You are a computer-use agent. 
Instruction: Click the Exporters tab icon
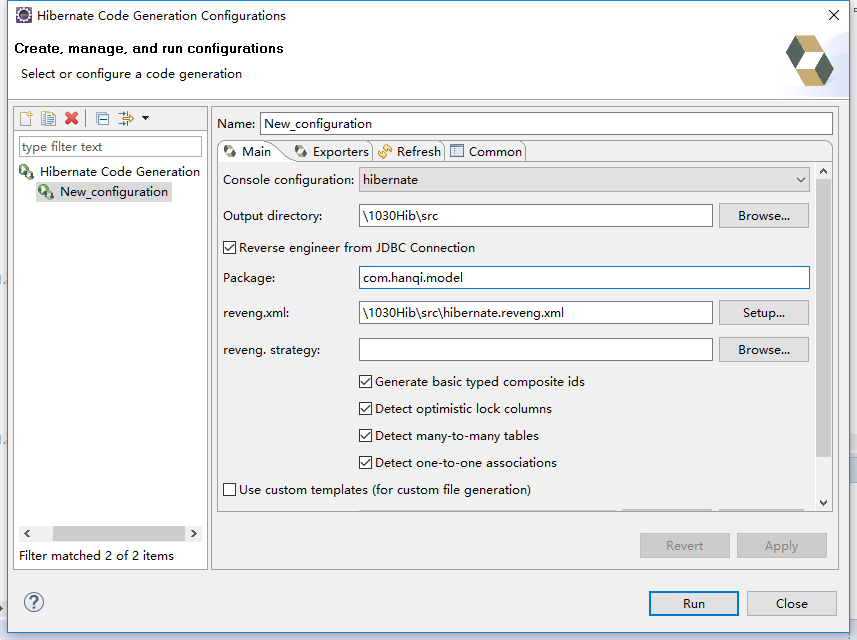301,151
